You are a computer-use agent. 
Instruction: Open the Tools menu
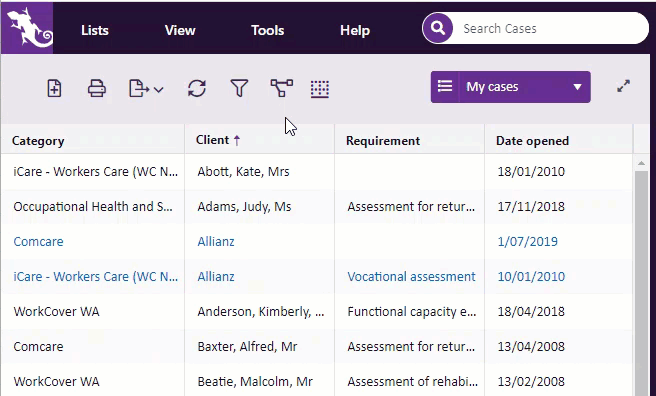click(x=267, y=30)
